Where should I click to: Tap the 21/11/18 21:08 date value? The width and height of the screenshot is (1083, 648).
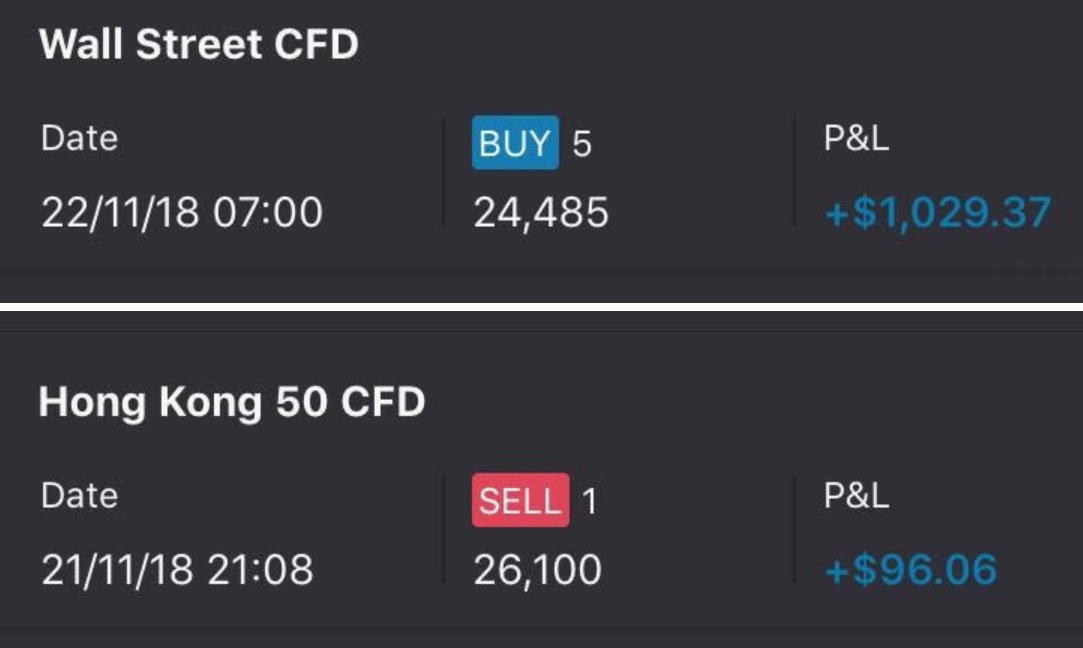177,569
